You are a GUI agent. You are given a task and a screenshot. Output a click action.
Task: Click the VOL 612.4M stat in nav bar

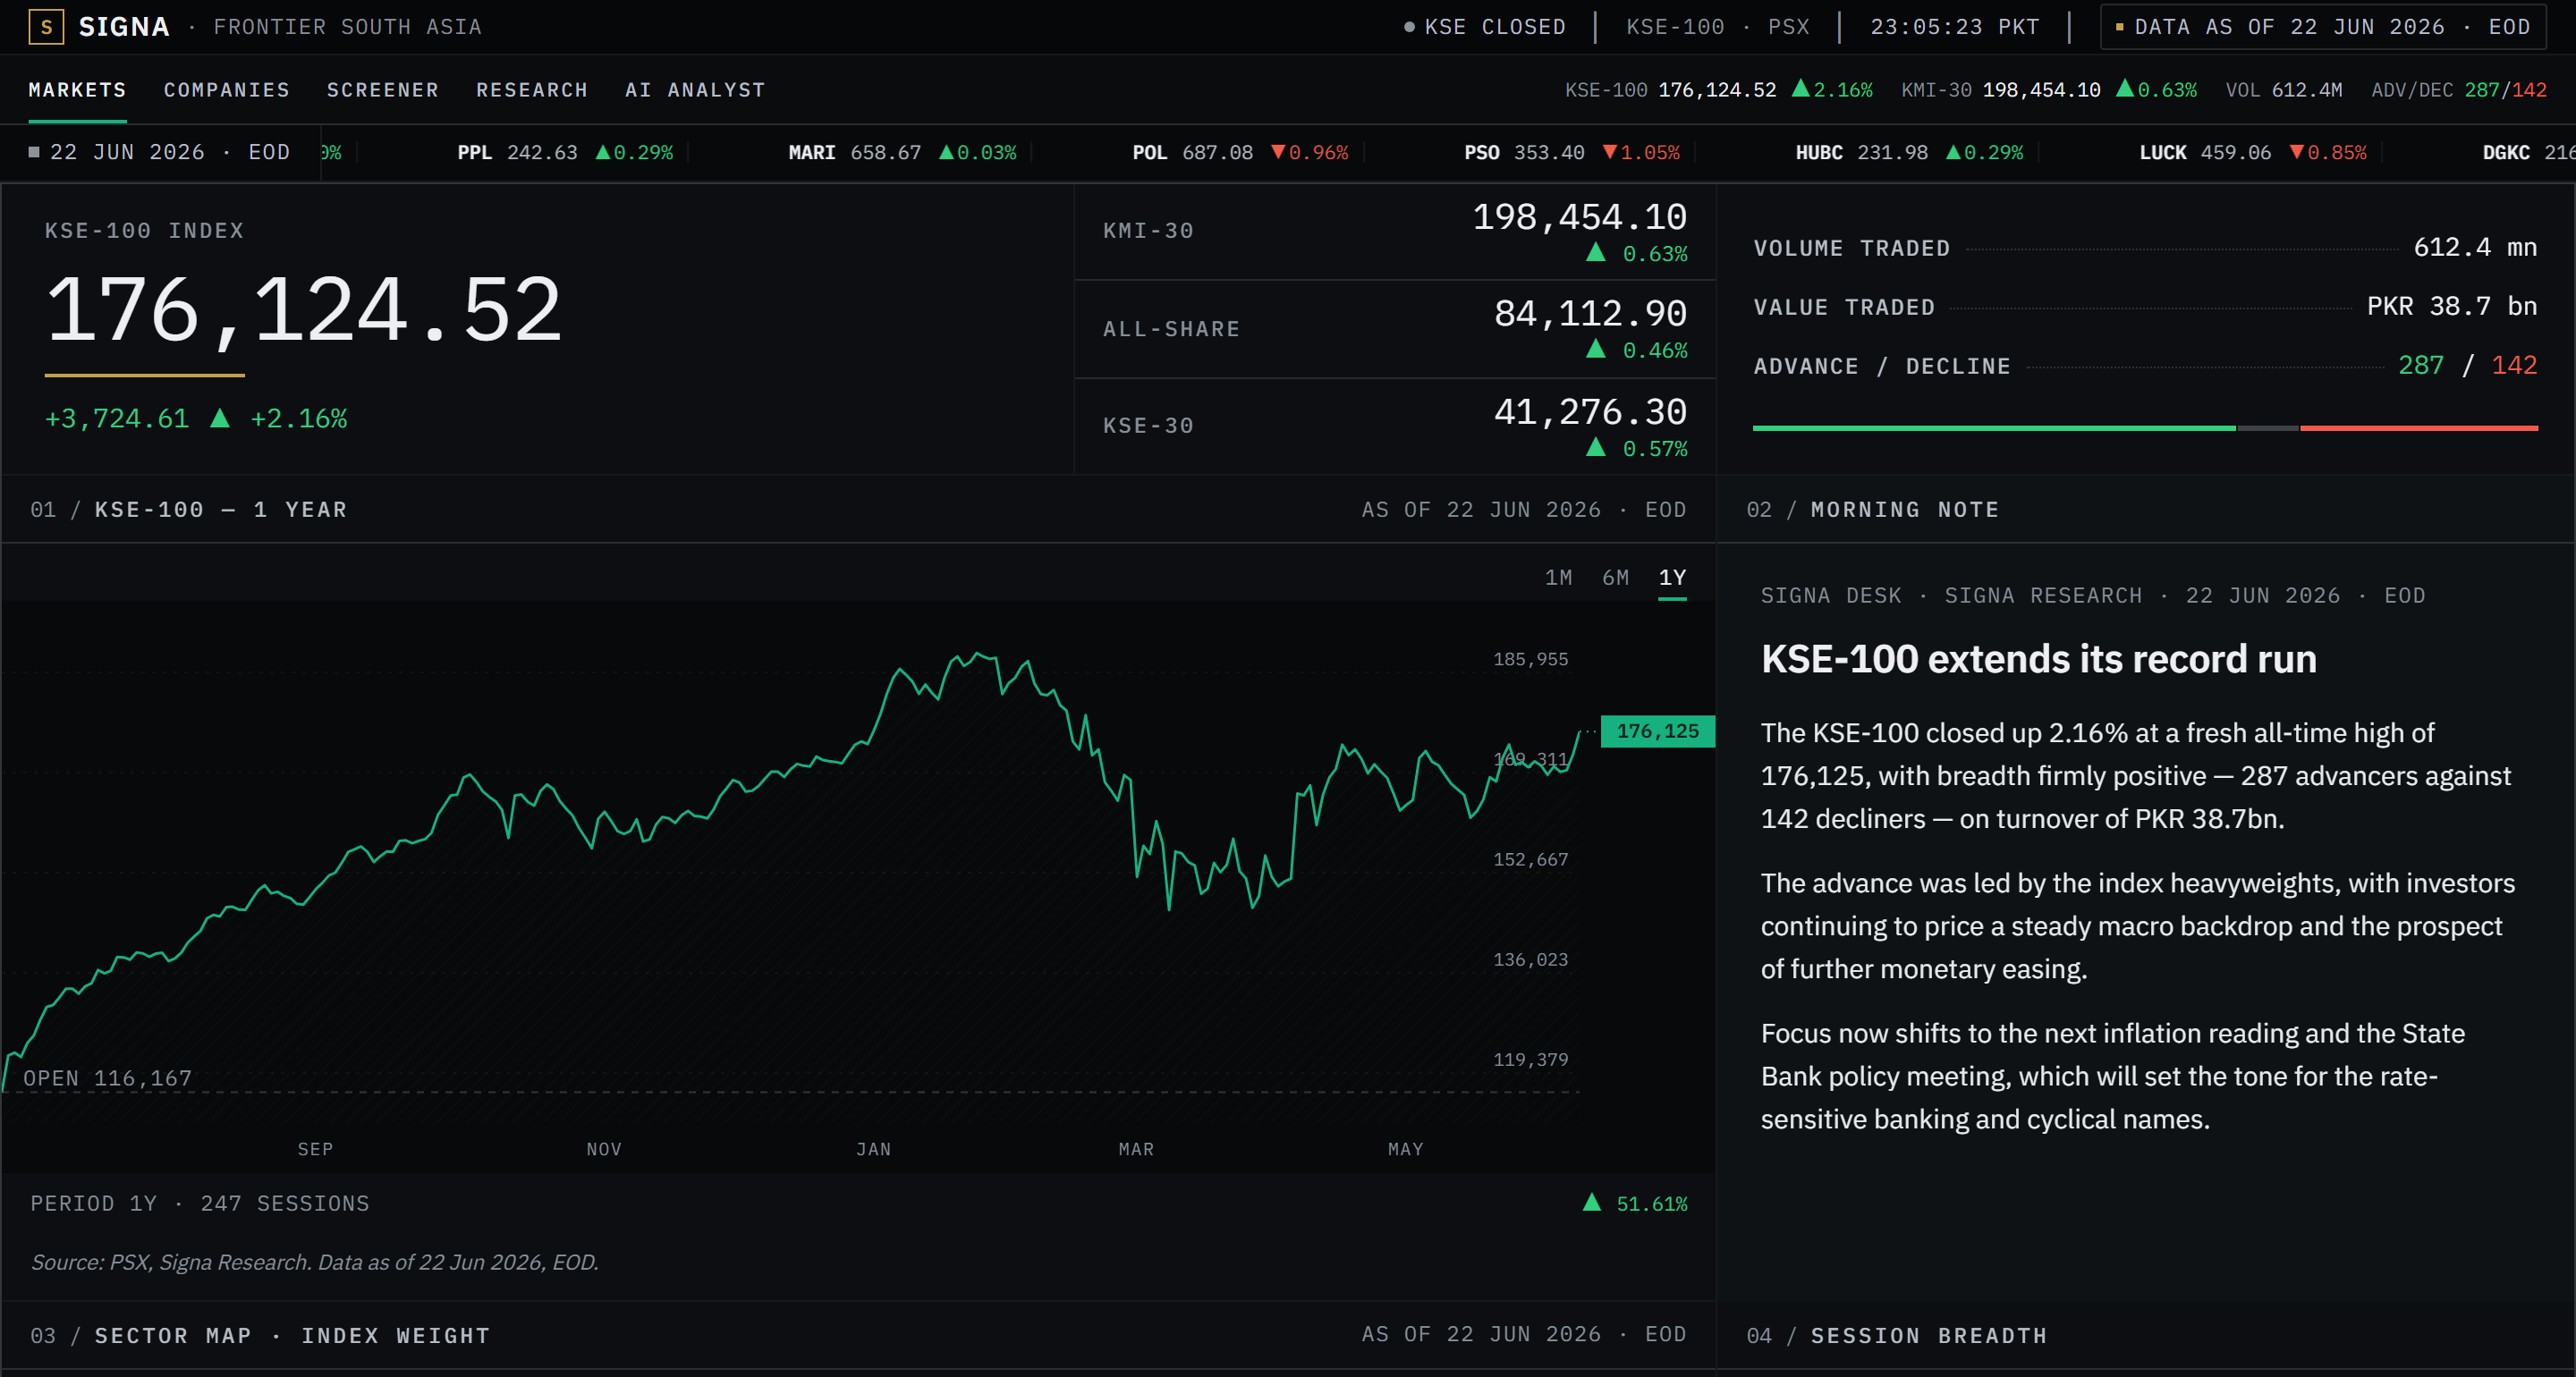tap(2284, 90)
